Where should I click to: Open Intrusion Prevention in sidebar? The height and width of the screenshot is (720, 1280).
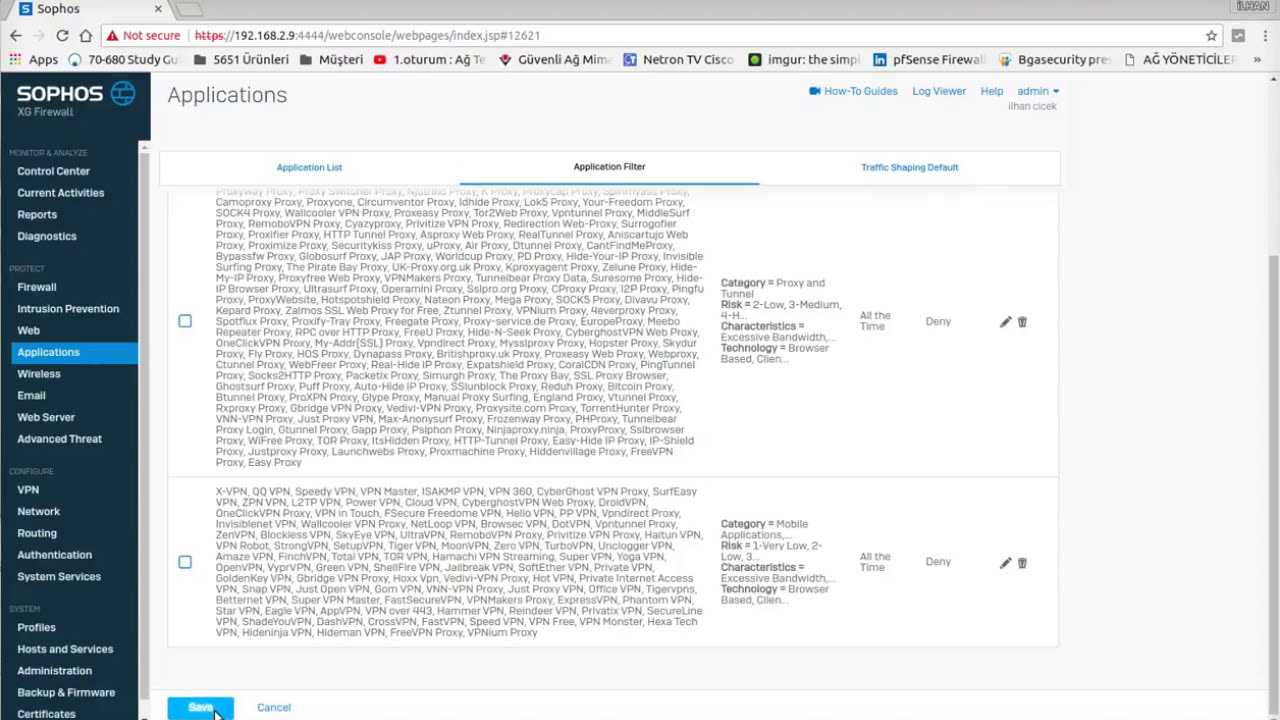pos(68,309)
